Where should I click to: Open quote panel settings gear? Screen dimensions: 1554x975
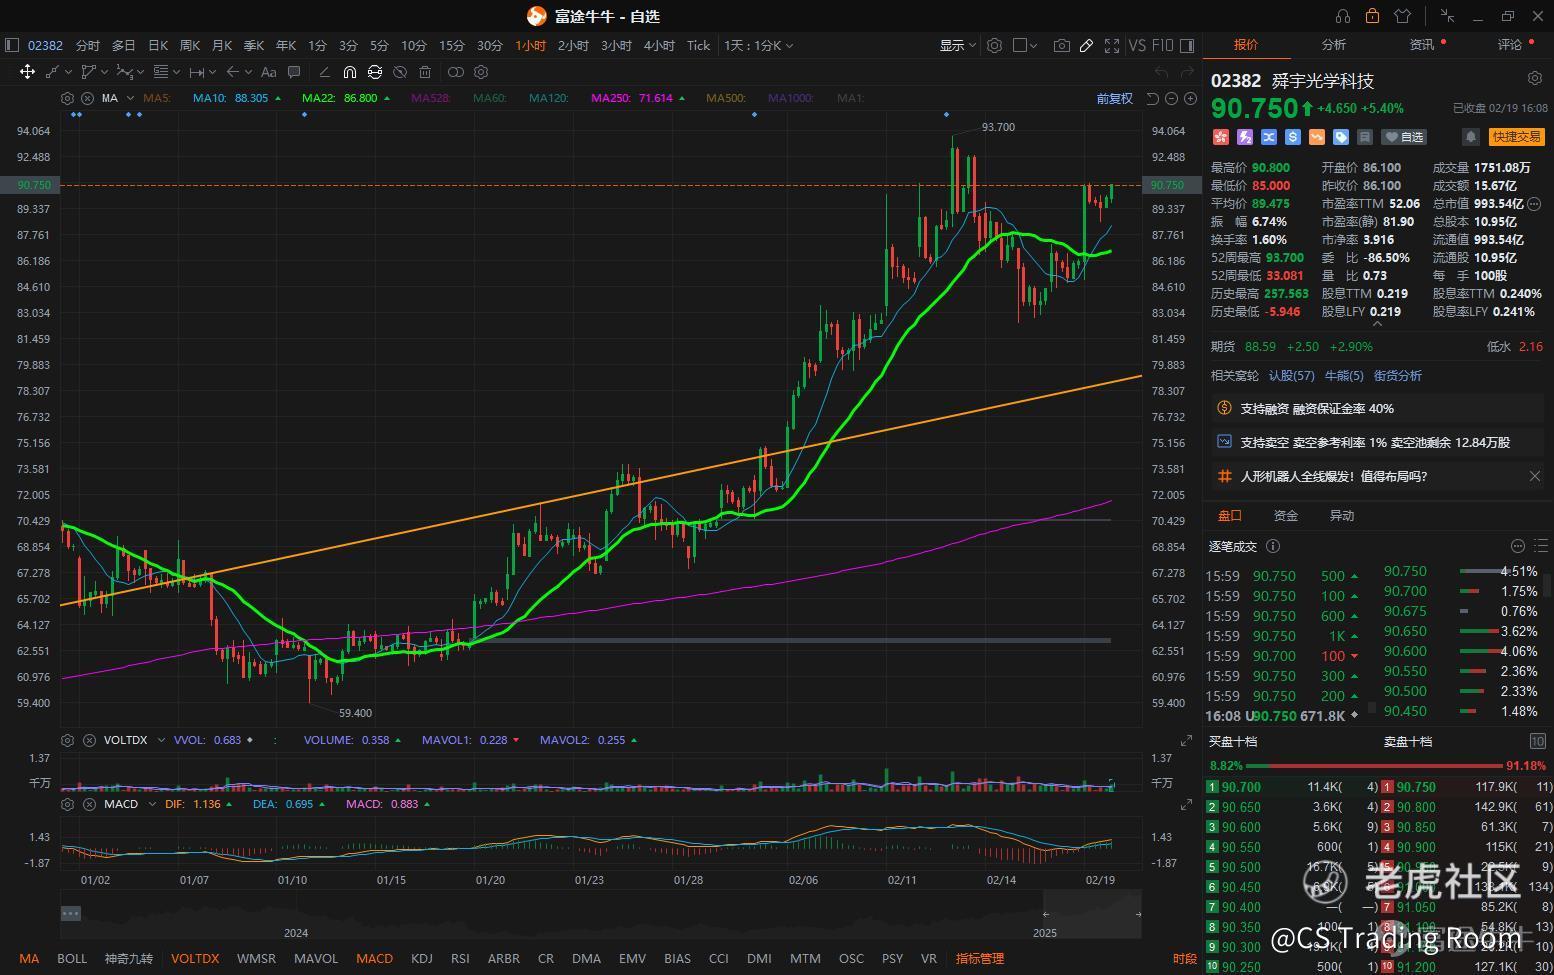(1535, 78)
